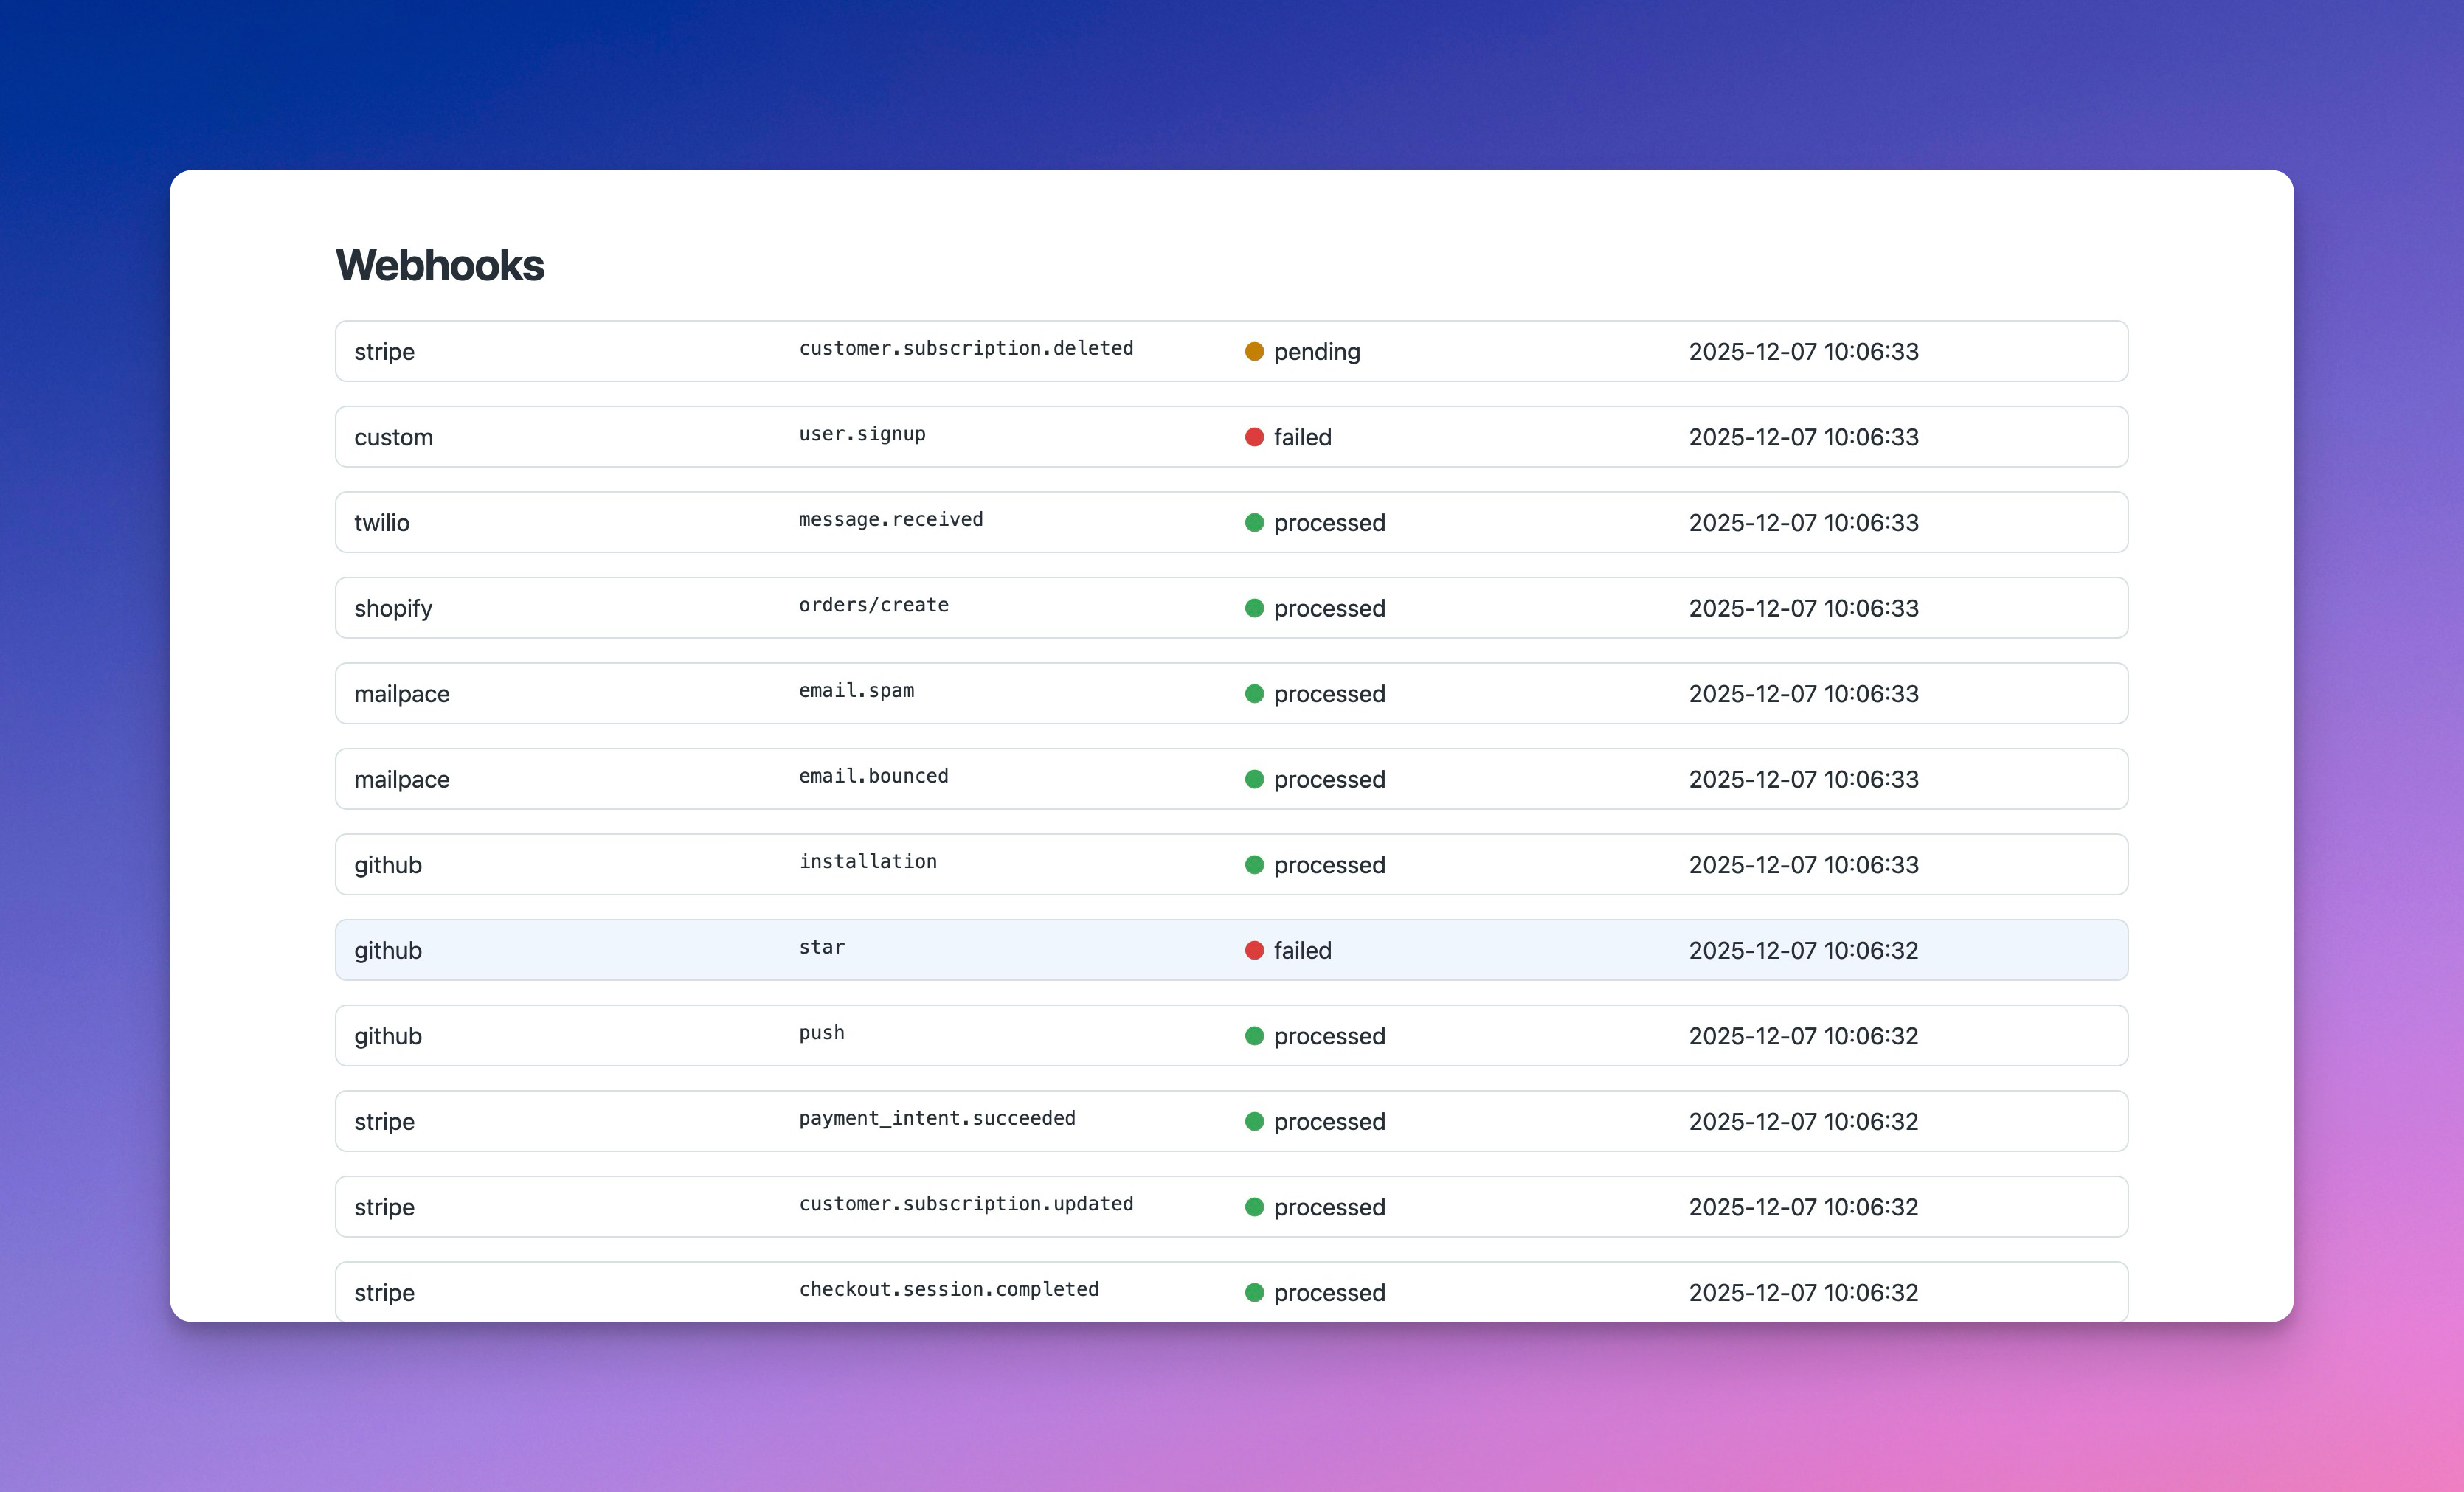Click red failed dot on github star row

(x=1254, y=950)
